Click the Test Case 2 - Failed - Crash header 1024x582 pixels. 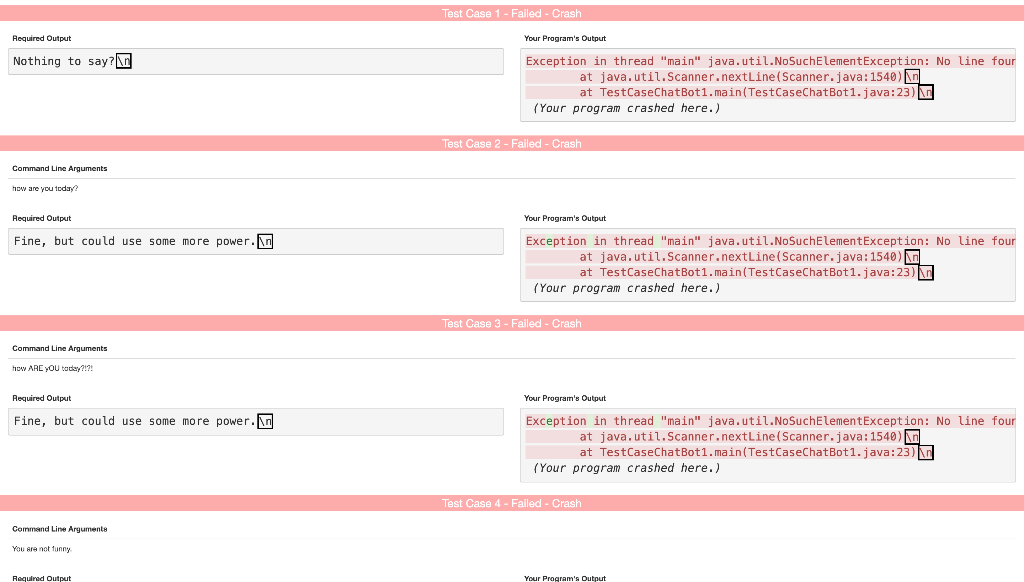click(512, 144)
